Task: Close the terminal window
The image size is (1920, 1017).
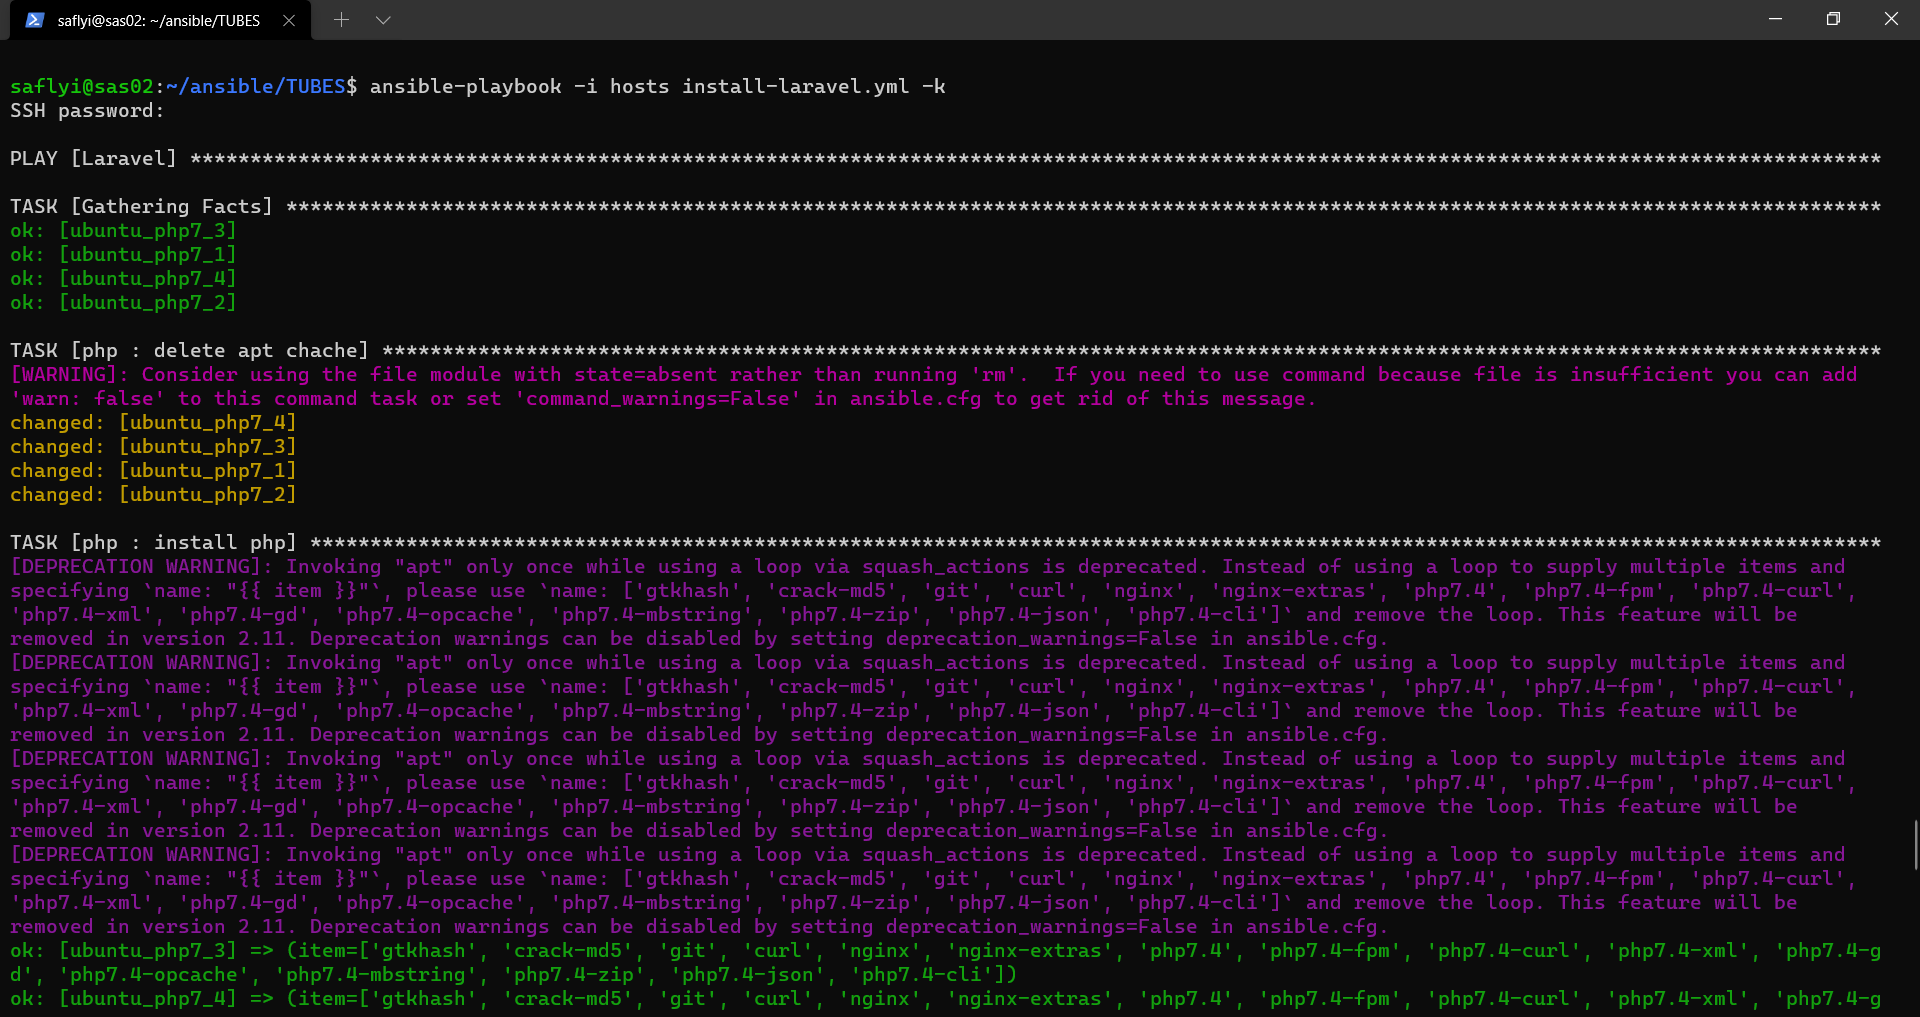Action: click(x=1891, y=19)
